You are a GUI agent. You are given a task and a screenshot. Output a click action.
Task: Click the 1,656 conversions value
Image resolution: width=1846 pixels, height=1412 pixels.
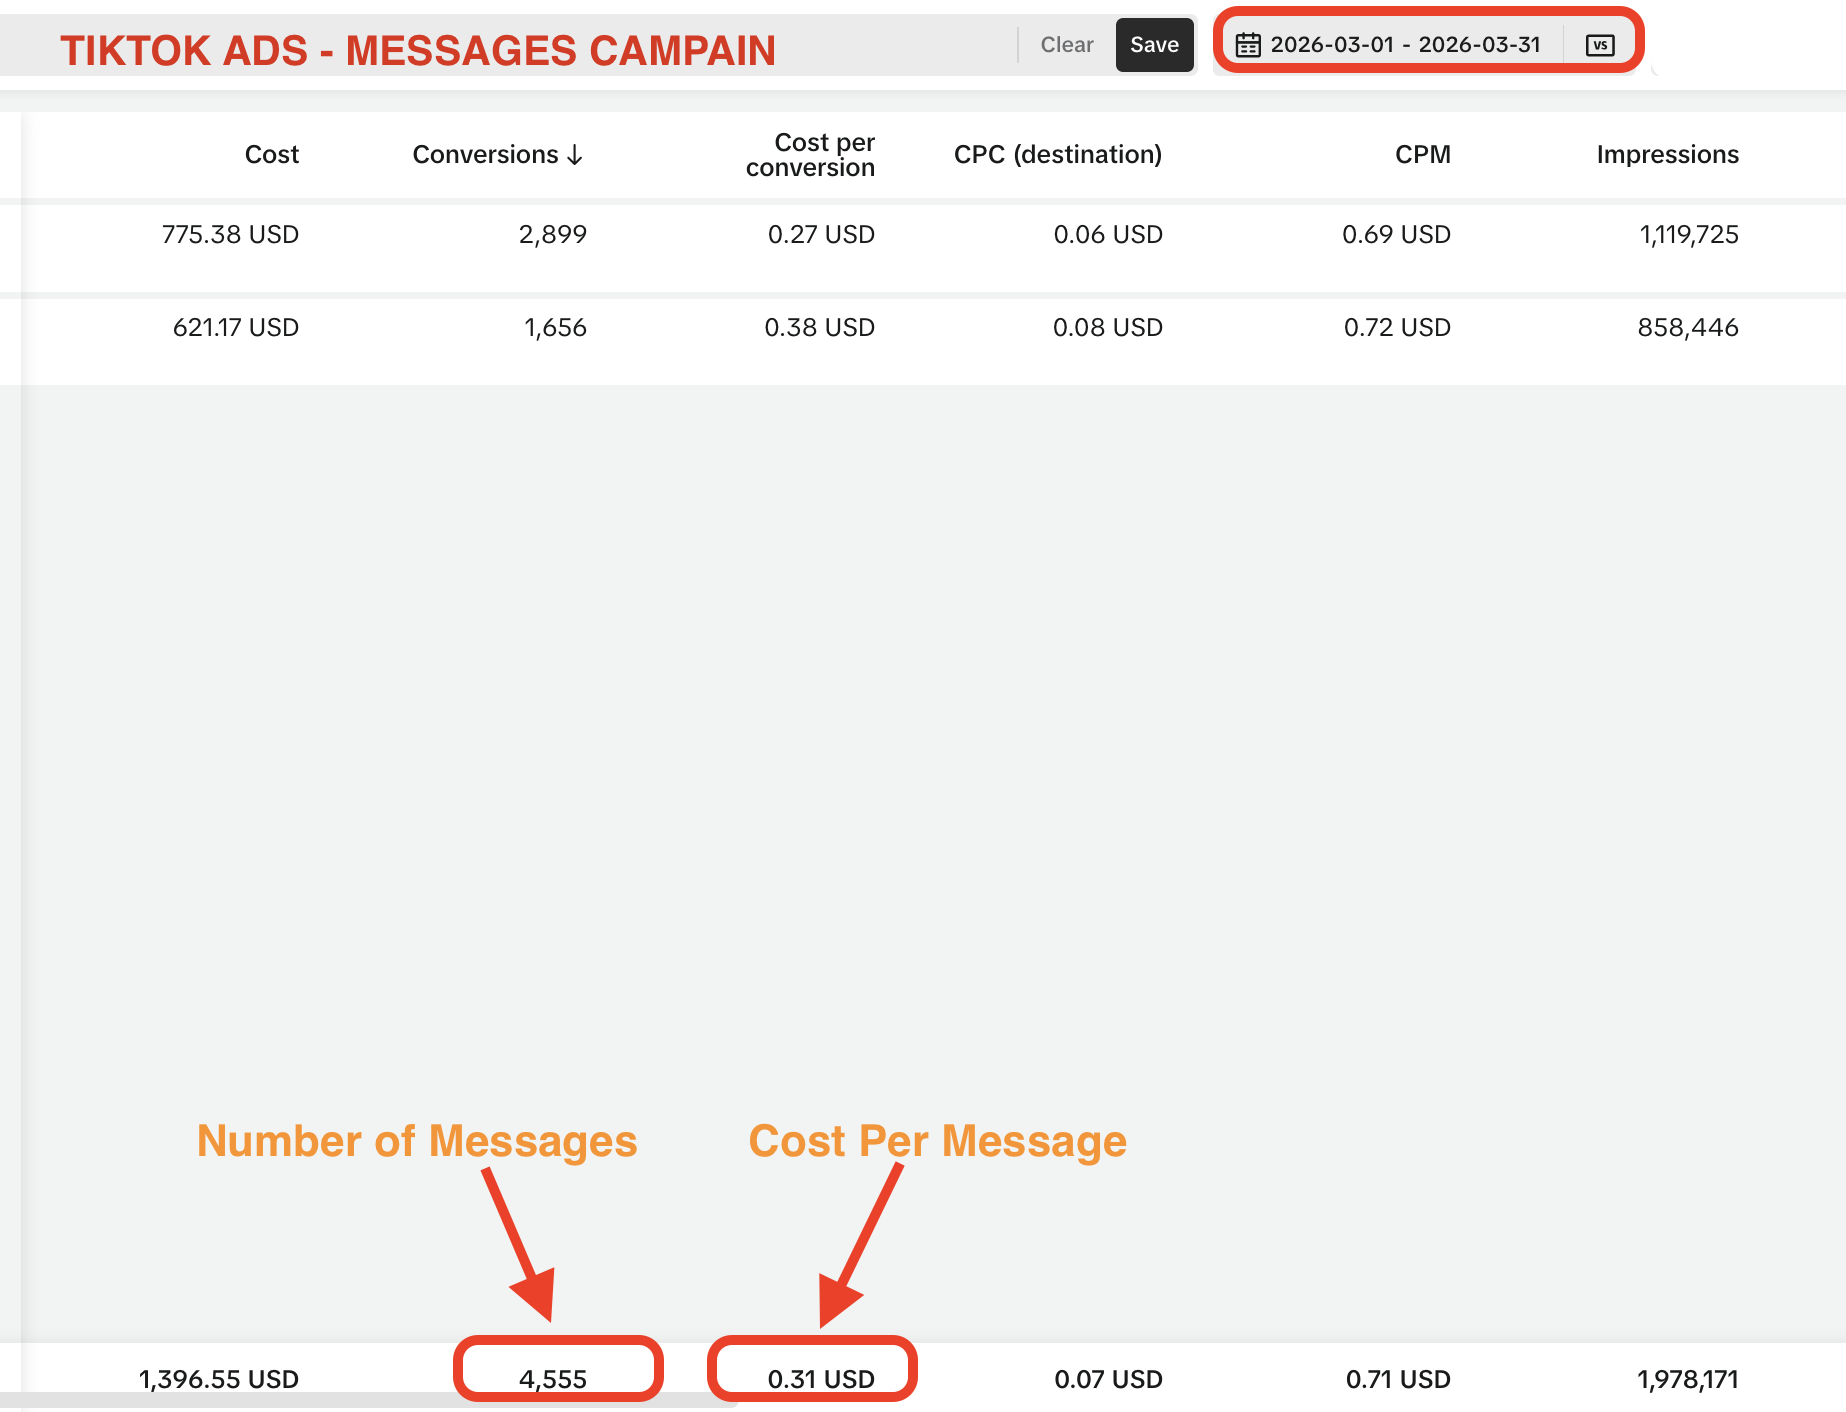[x=555, y=328]
